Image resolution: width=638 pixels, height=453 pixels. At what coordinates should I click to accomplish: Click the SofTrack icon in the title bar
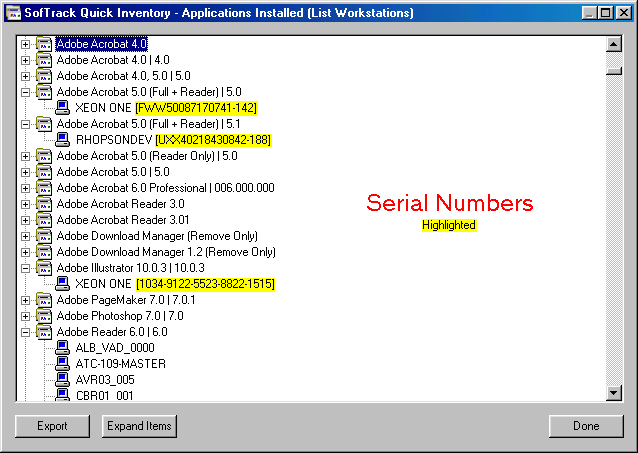pyautogui.click(x=12, y=12)
